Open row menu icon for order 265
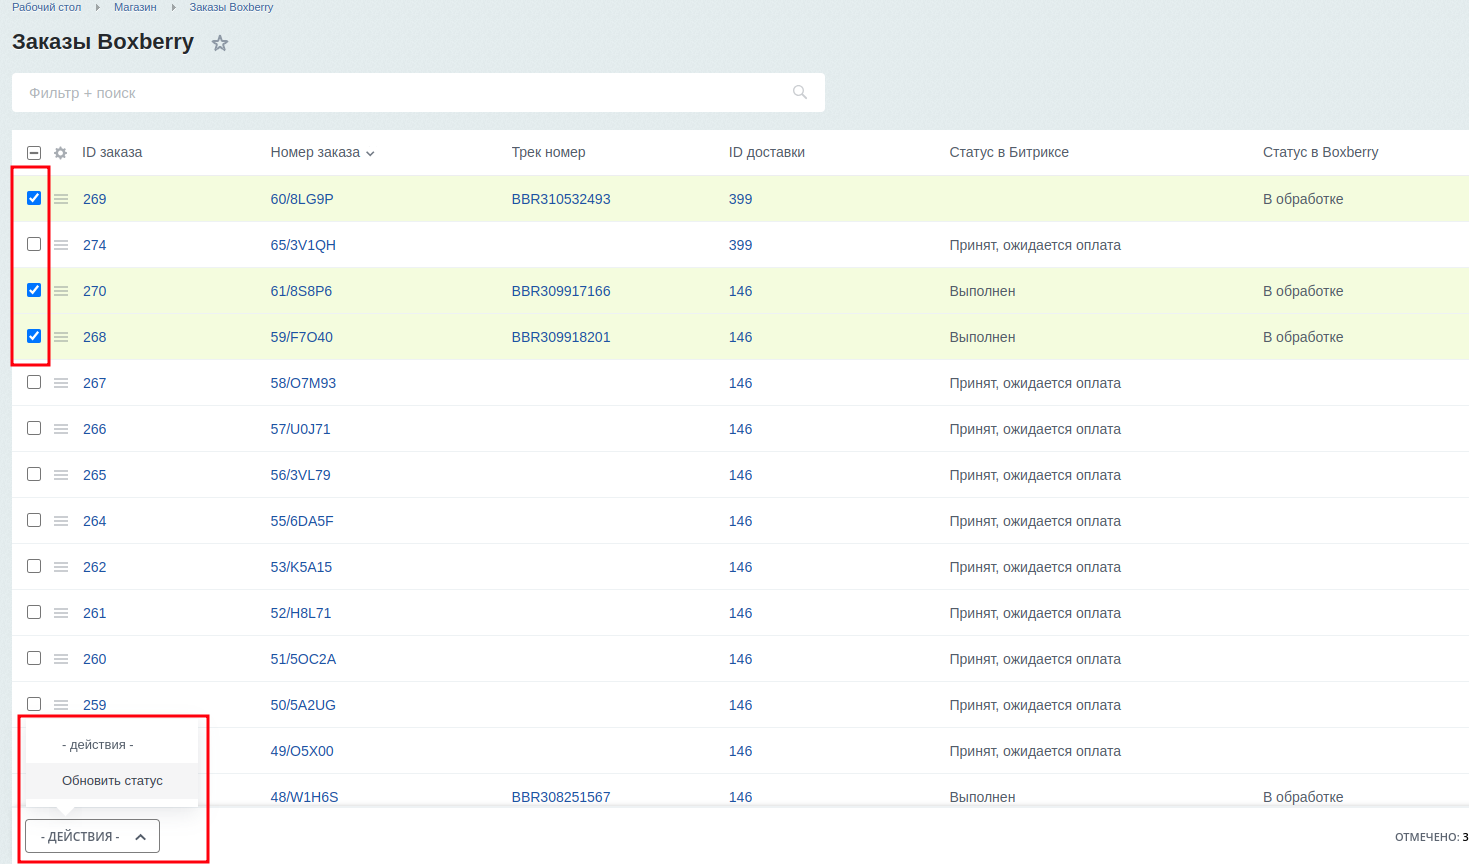Viewport: 1469px width, 864px height. point(61,475)
